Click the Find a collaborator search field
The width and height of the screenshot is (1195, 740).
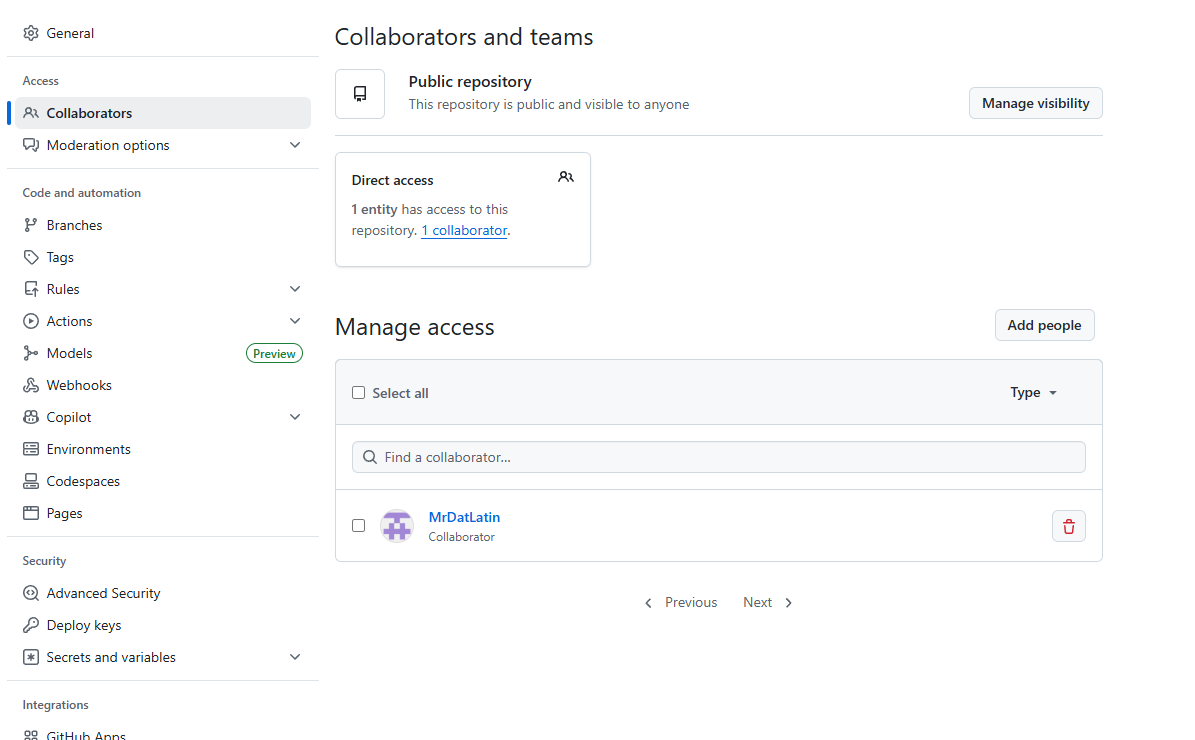point(718,457)
